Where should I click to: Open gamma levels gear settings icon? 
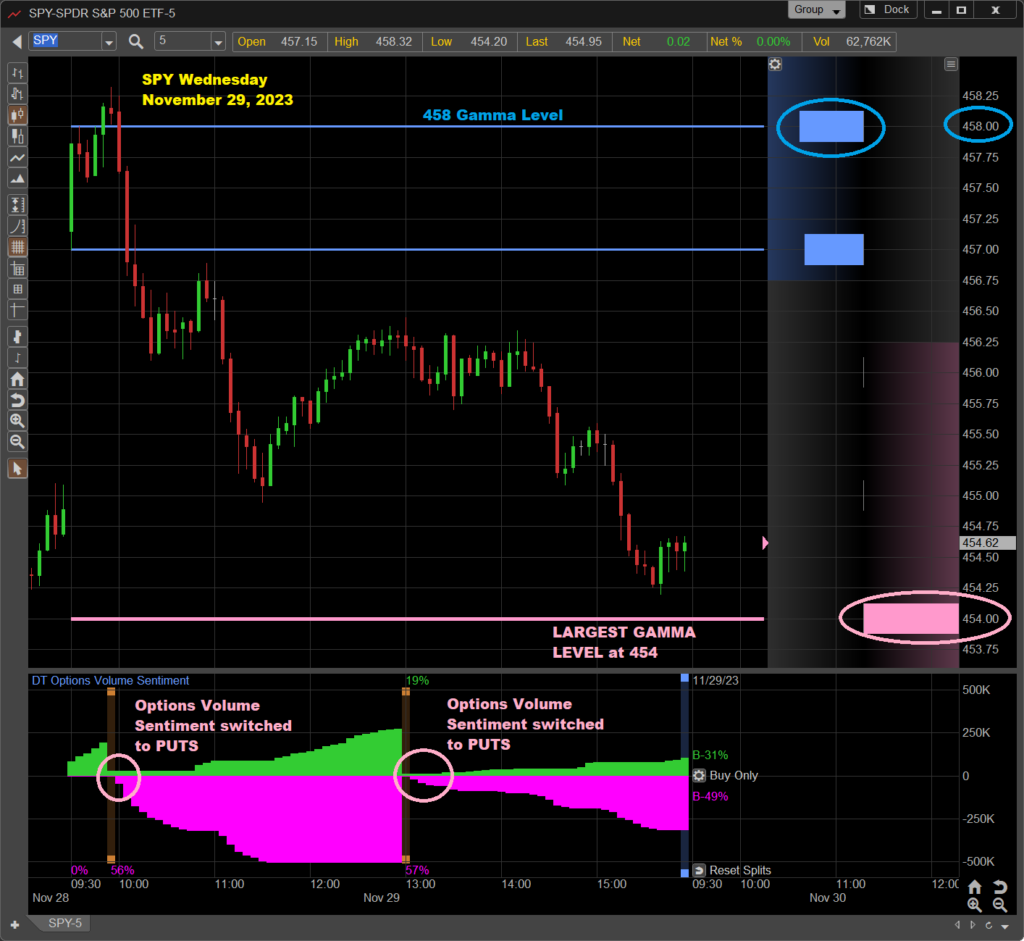tap(775, 64)
